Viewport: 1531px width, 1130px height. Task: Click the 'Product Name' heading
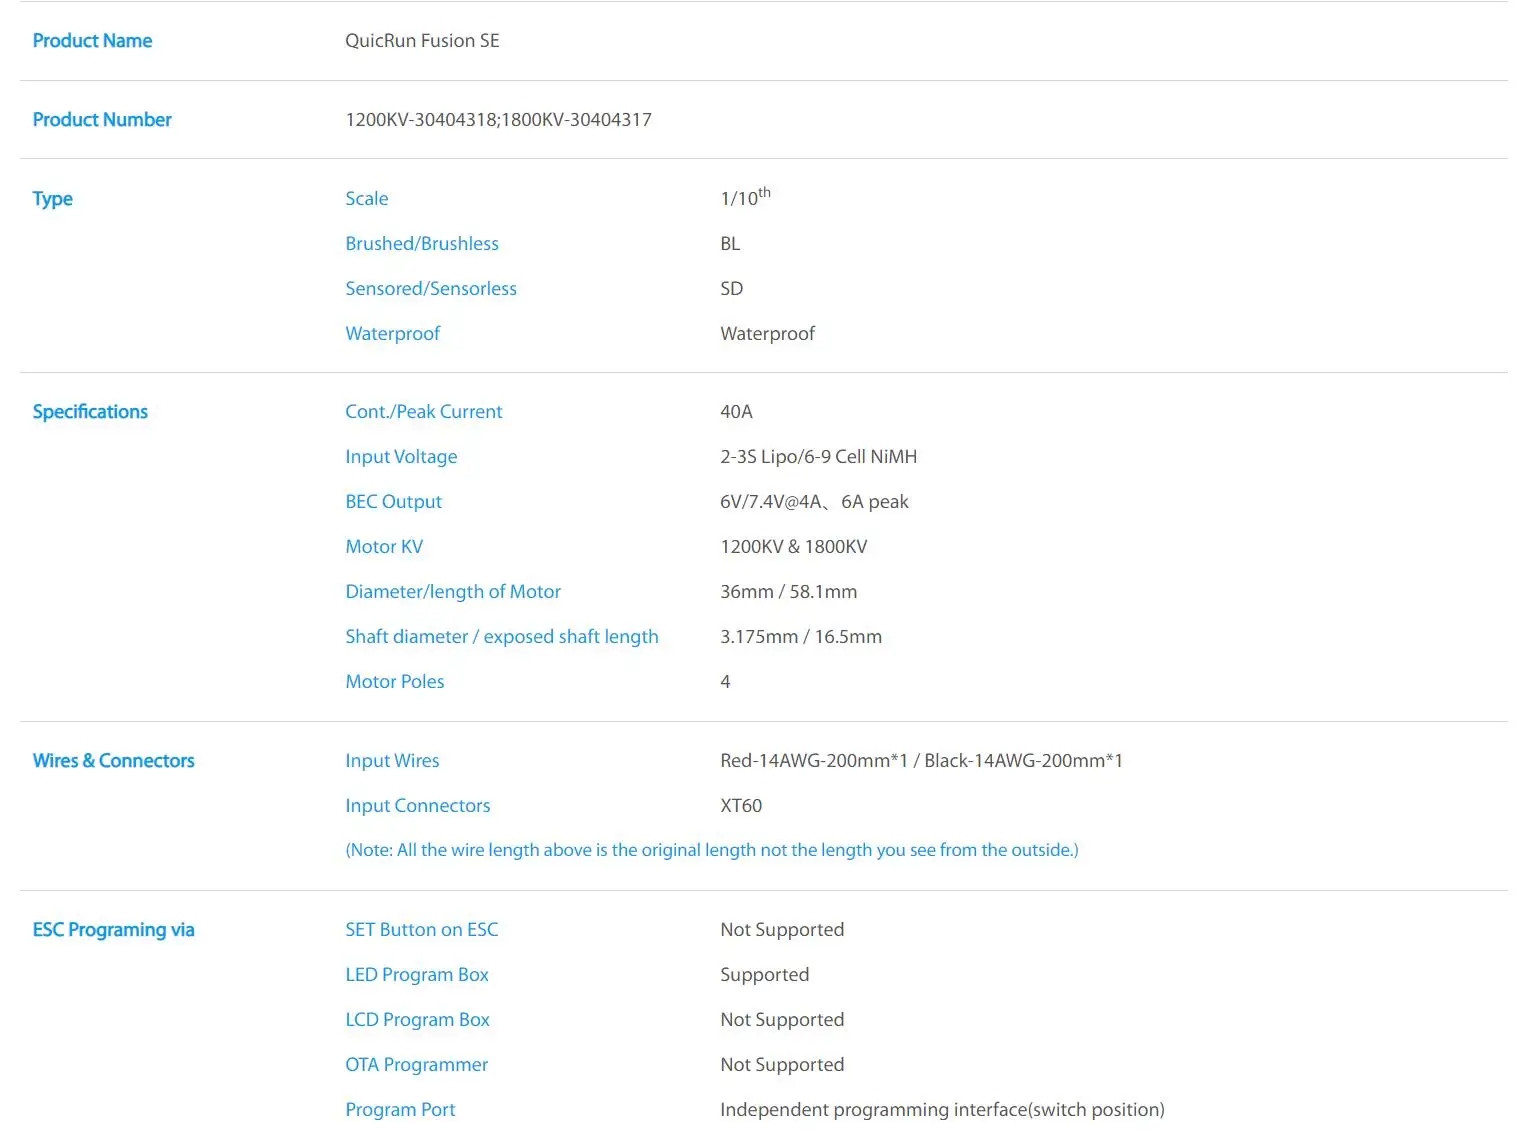coord(92,41)
